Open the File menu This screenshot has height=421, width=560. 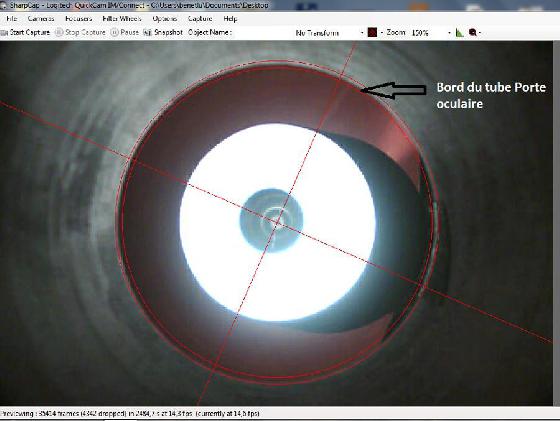click(11, 19)
